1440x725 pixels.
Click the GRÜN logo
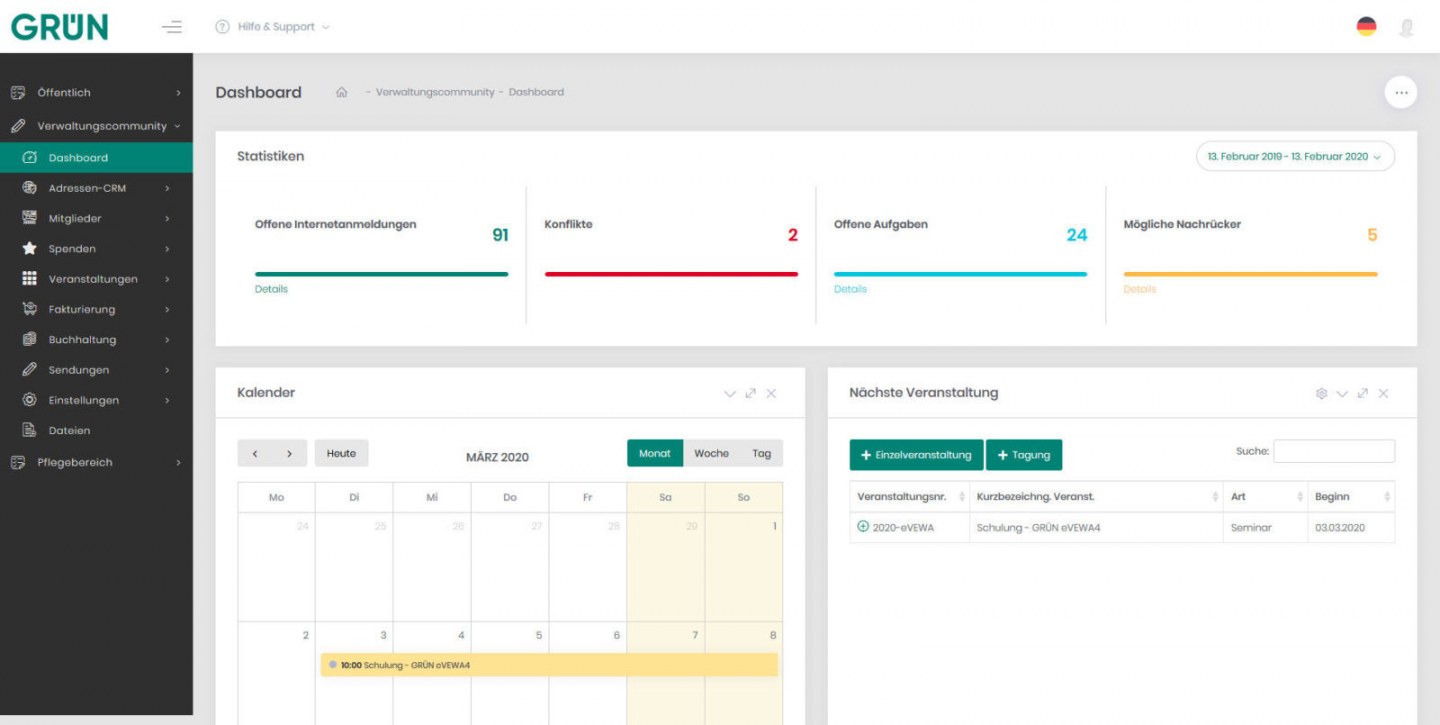pyautogui.click(x=59, y=27)
